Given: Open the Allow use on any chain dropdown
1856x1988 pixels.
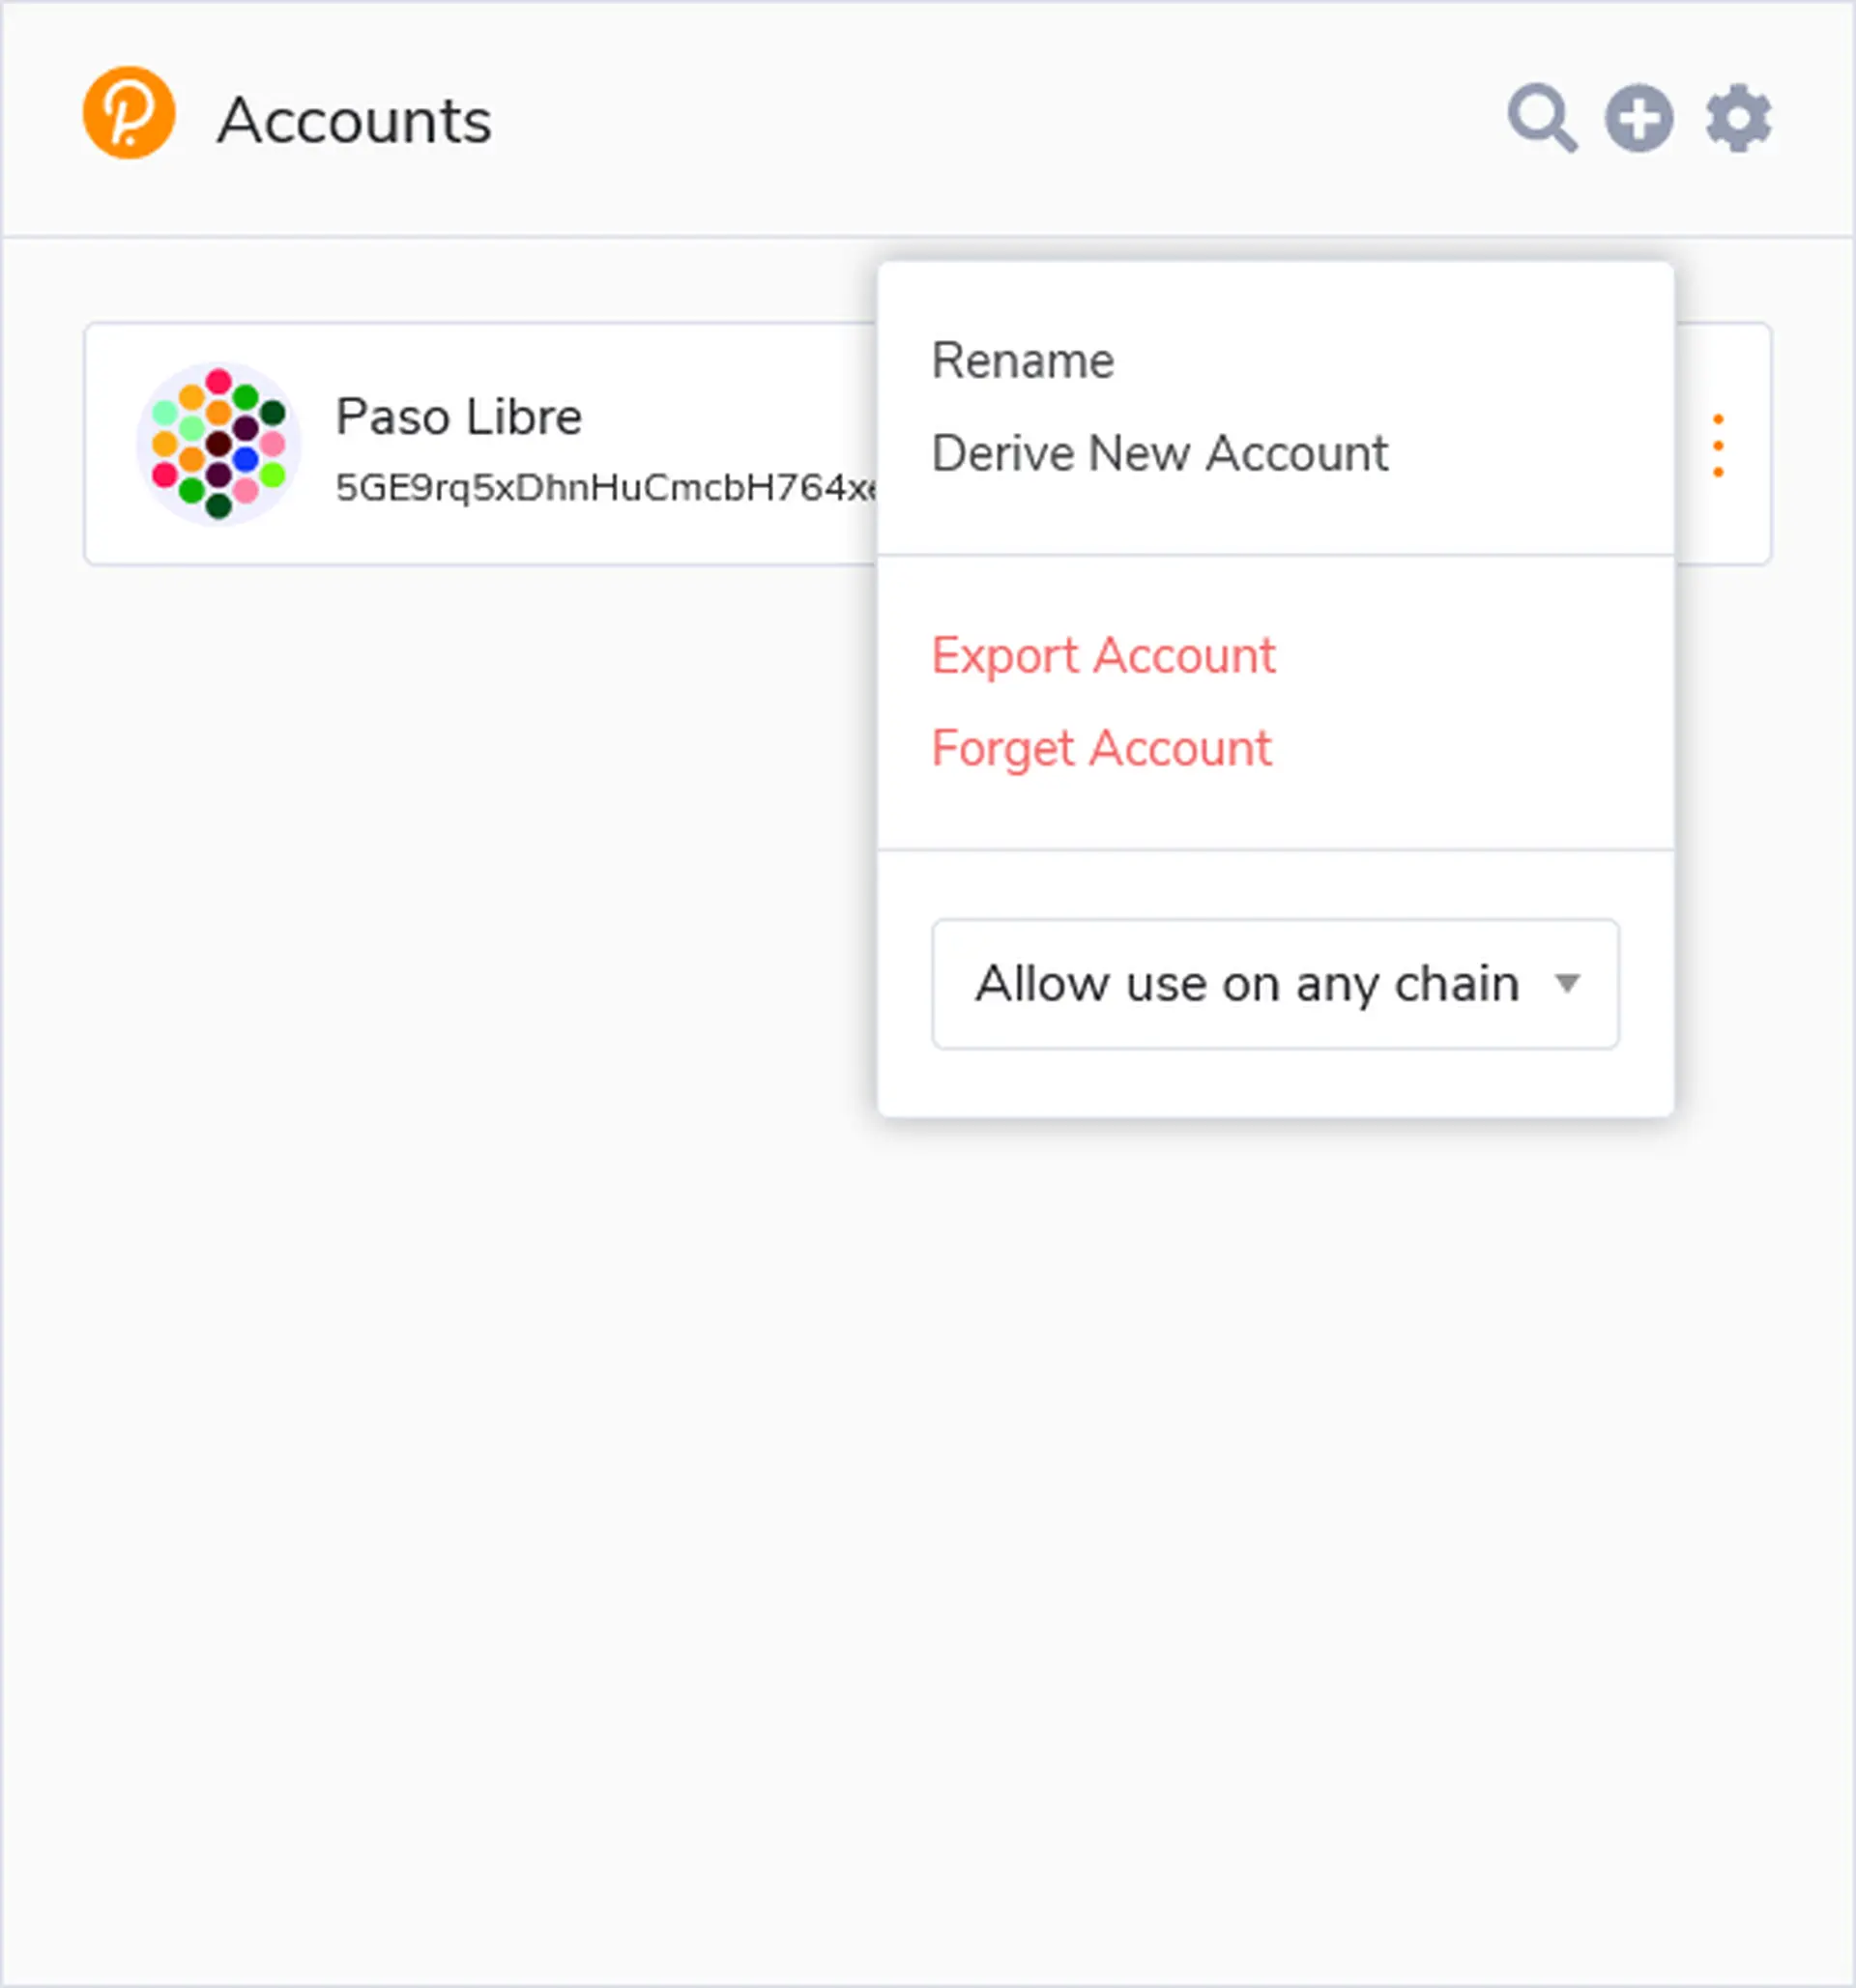Looking at the screenshot, I should pos(1245,984).
